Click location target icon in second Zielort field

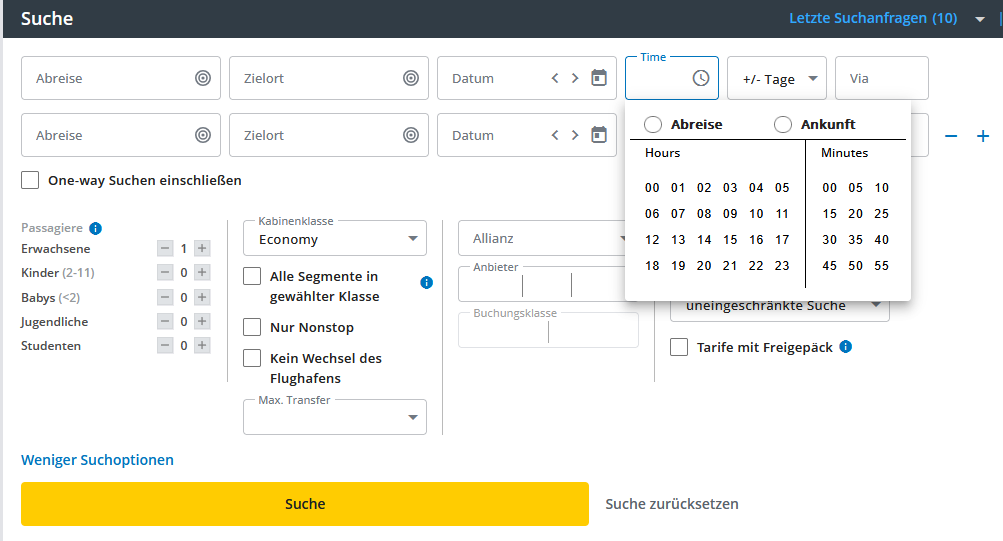pos(411,135)
